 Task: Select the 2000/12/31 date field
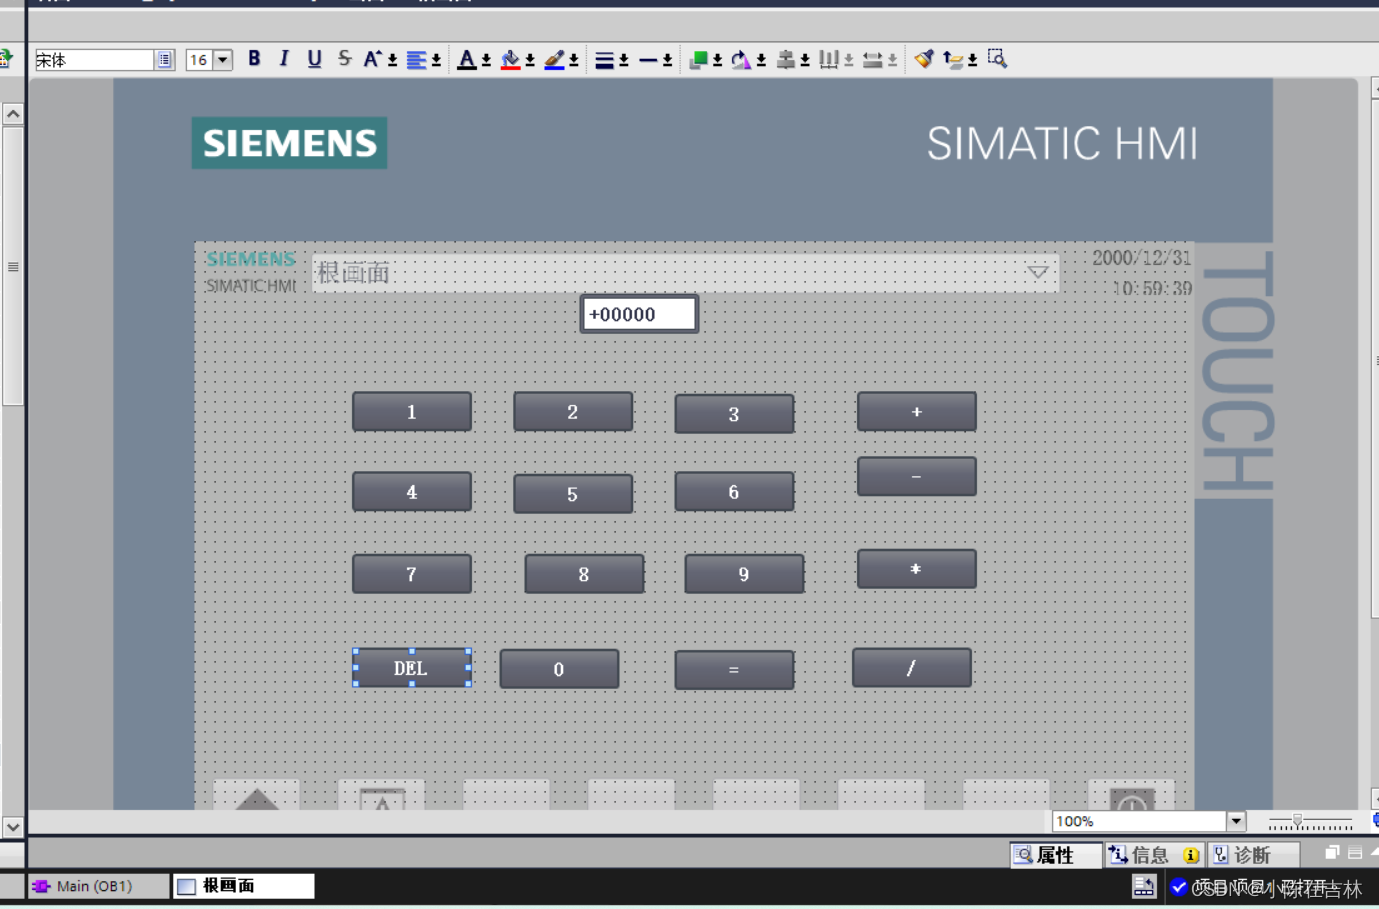point(1141,258)
